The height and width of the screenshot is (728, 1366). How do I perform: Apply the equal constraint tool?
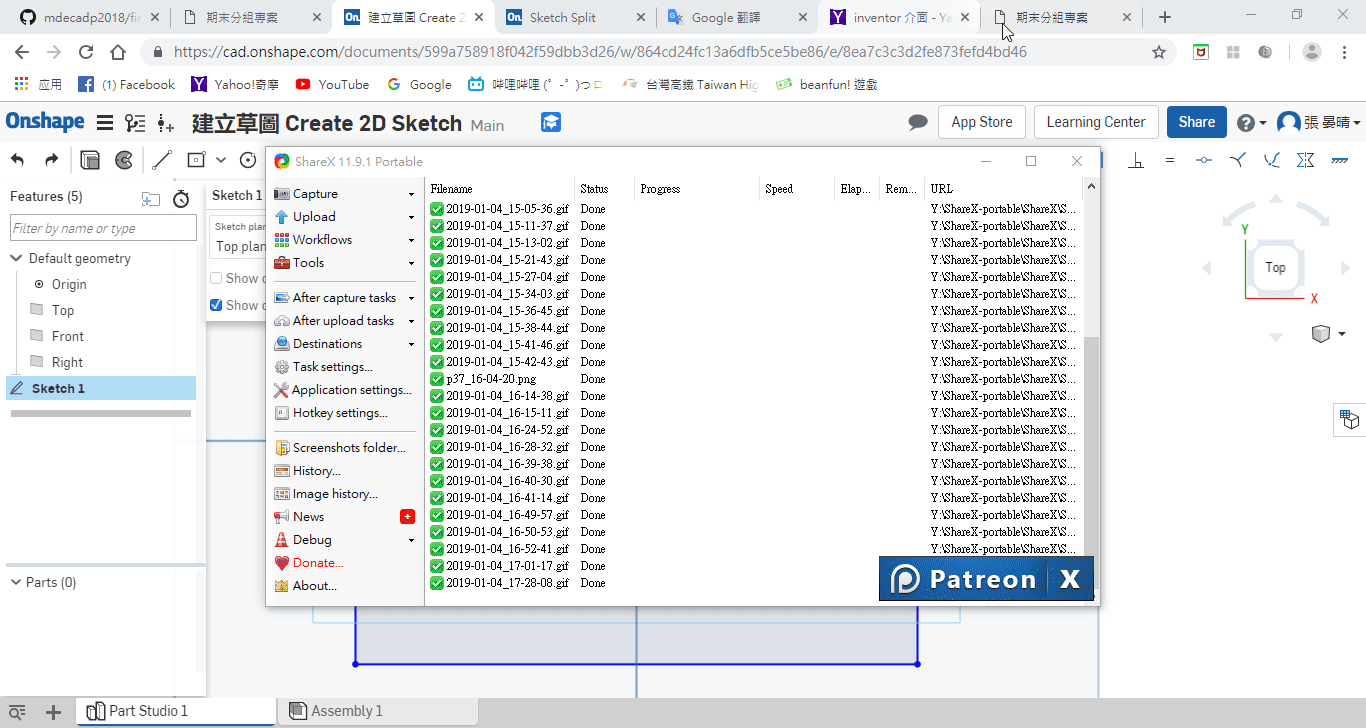coord(1169,159)
